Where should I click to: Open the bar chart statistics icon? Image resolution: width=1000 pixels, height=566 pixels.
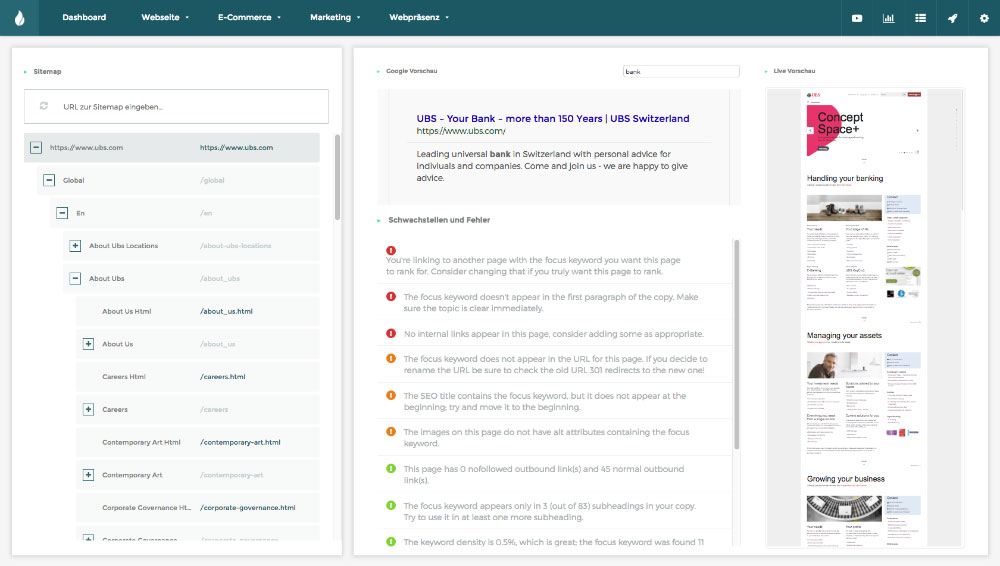[x=888, y=18]
